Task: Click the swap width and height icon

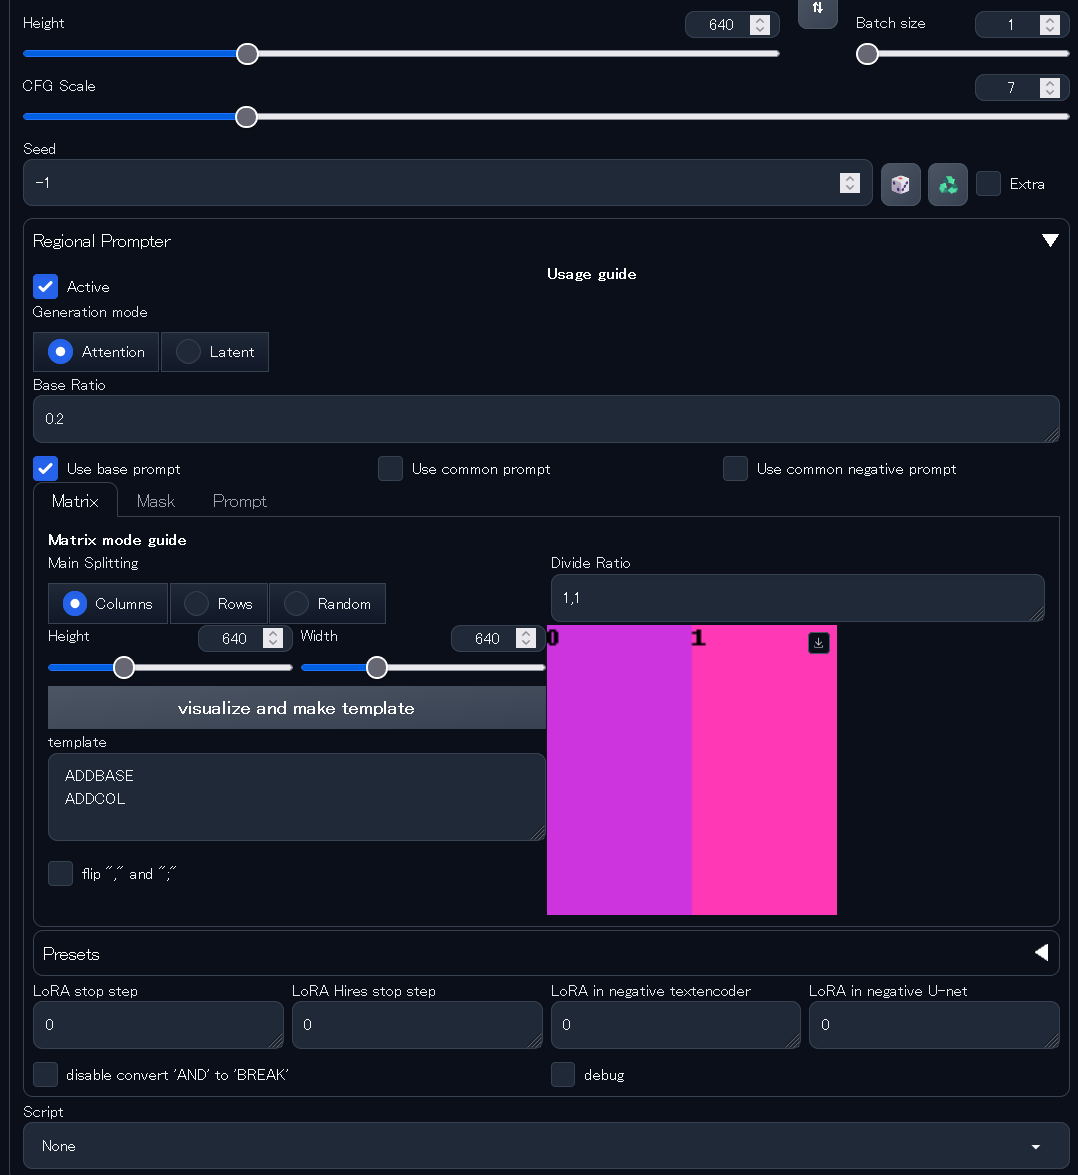Action: pyautogui.click(x=817, y=10)
